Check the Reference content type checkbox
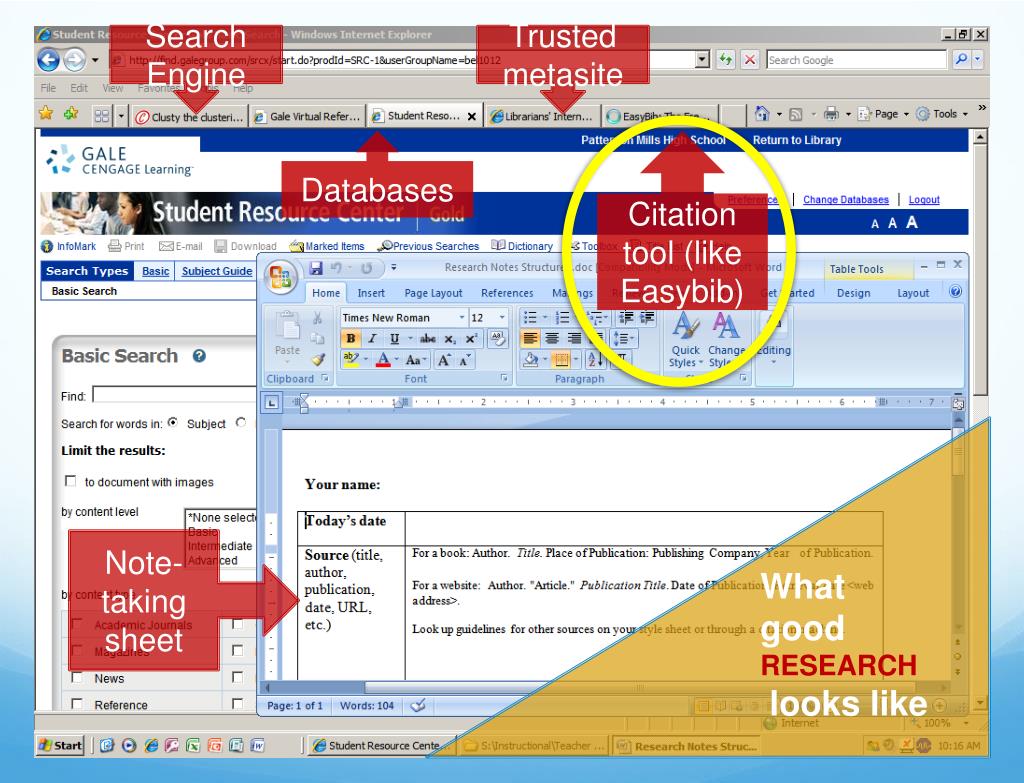The width and height of the screenshot is (1024, 783). [77, 704]
